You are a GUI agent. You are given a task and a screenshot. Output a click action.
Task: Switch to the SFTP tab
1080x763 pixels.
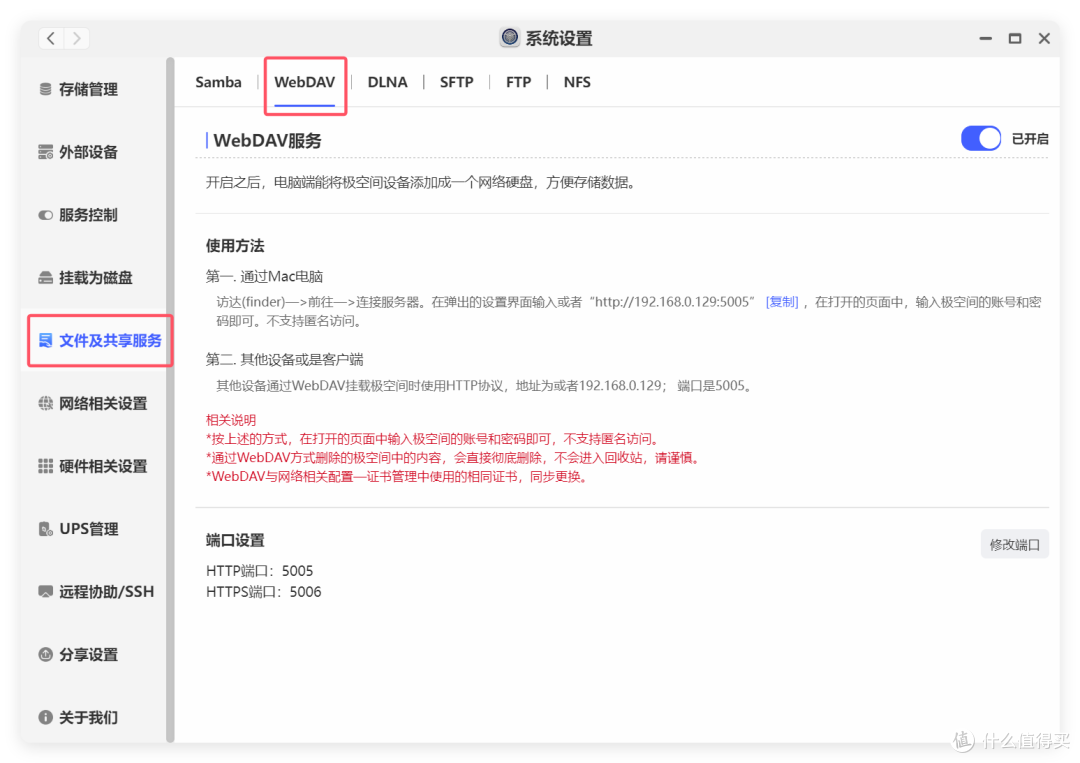(457, 82)
